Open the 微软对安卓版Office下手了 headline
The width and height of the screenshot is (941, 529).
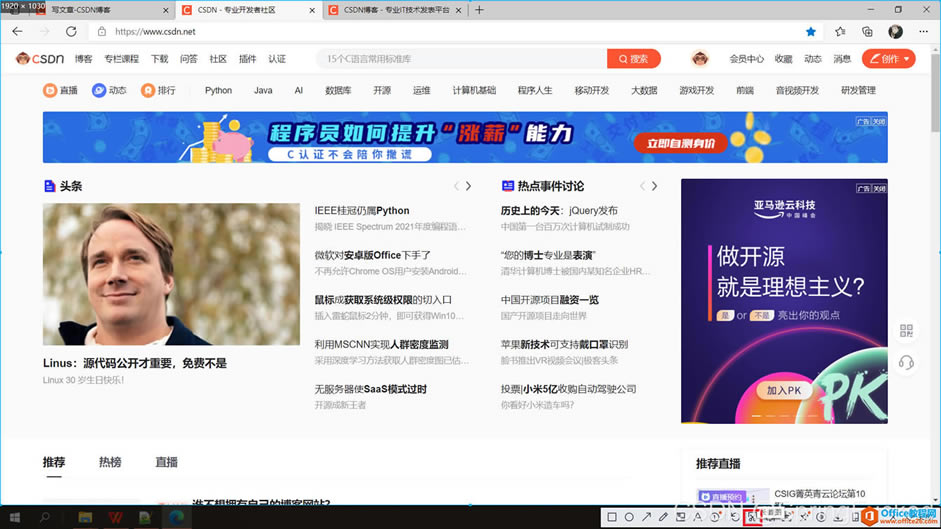click(x=373, y=255)
